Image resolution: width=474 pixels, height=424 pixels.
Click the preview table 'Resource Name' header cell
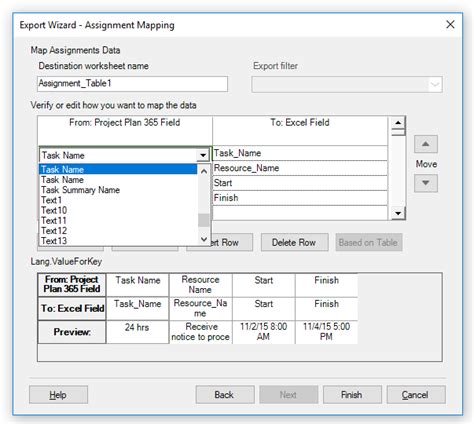point(200,285)
